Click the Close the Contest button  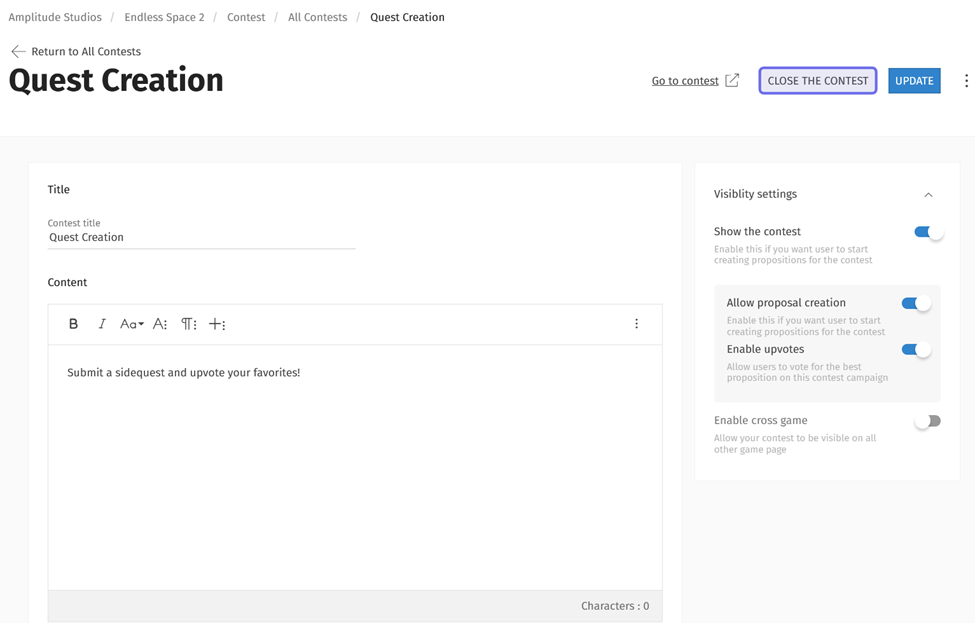tap(817, 81)
